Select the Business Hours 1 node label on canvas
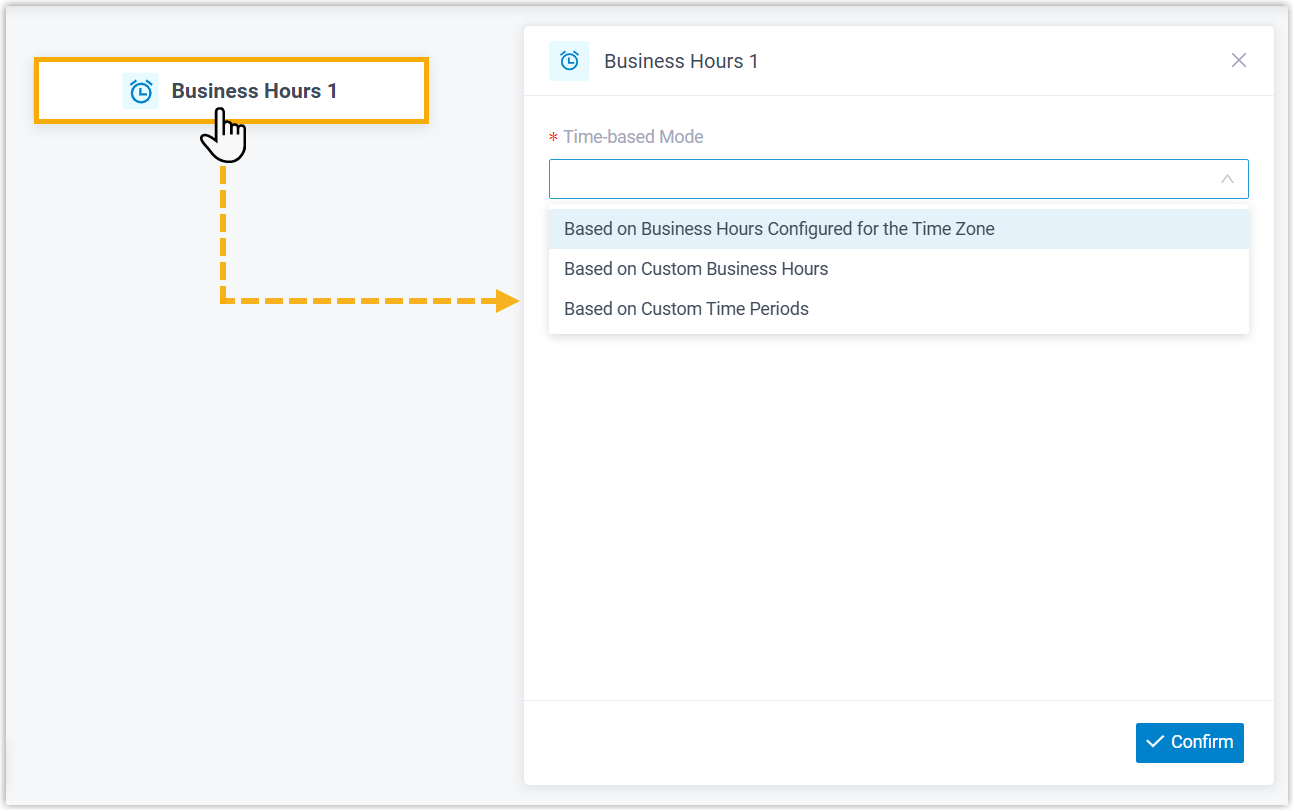The width and height of the screenshot is (1294, 811). (x=254, y=91)
